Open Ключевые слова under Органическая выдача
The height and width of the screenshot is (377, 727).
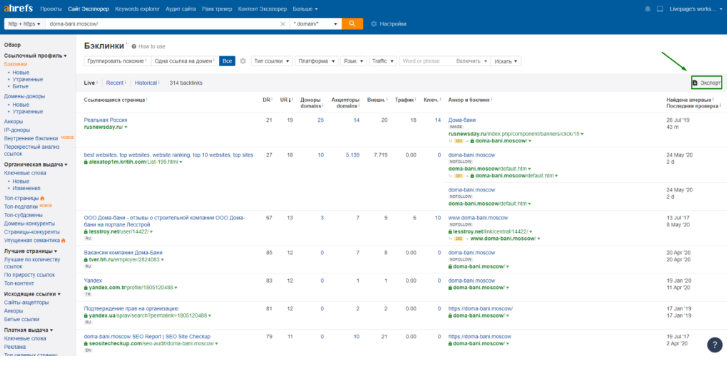tap(25, 173)
